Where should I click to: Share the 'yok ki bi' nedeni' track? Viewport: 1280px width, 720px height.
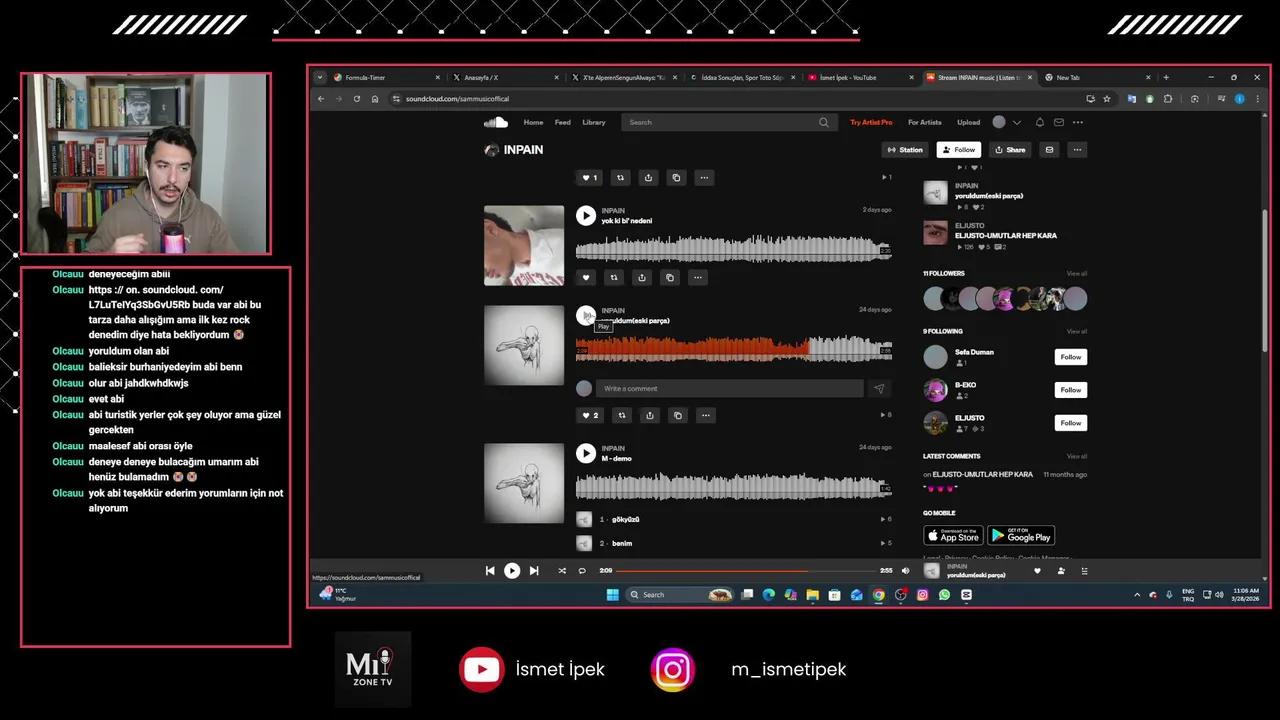click(x=642, y=277)
